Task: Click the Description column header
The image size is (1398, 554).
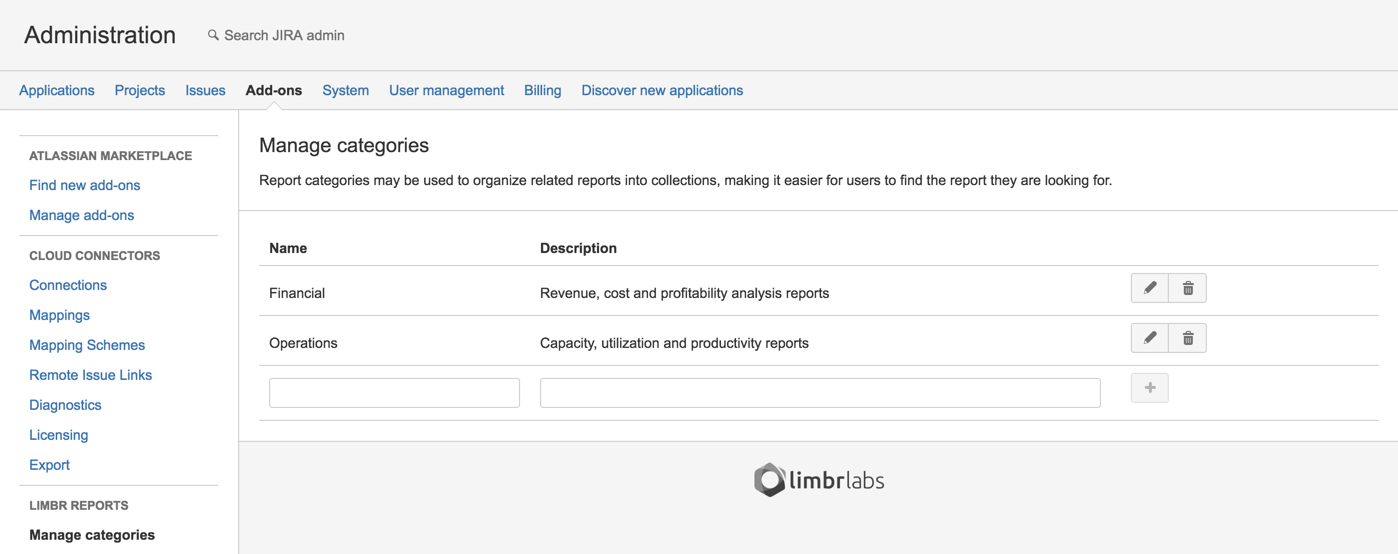Action: (x=578, y=248)
